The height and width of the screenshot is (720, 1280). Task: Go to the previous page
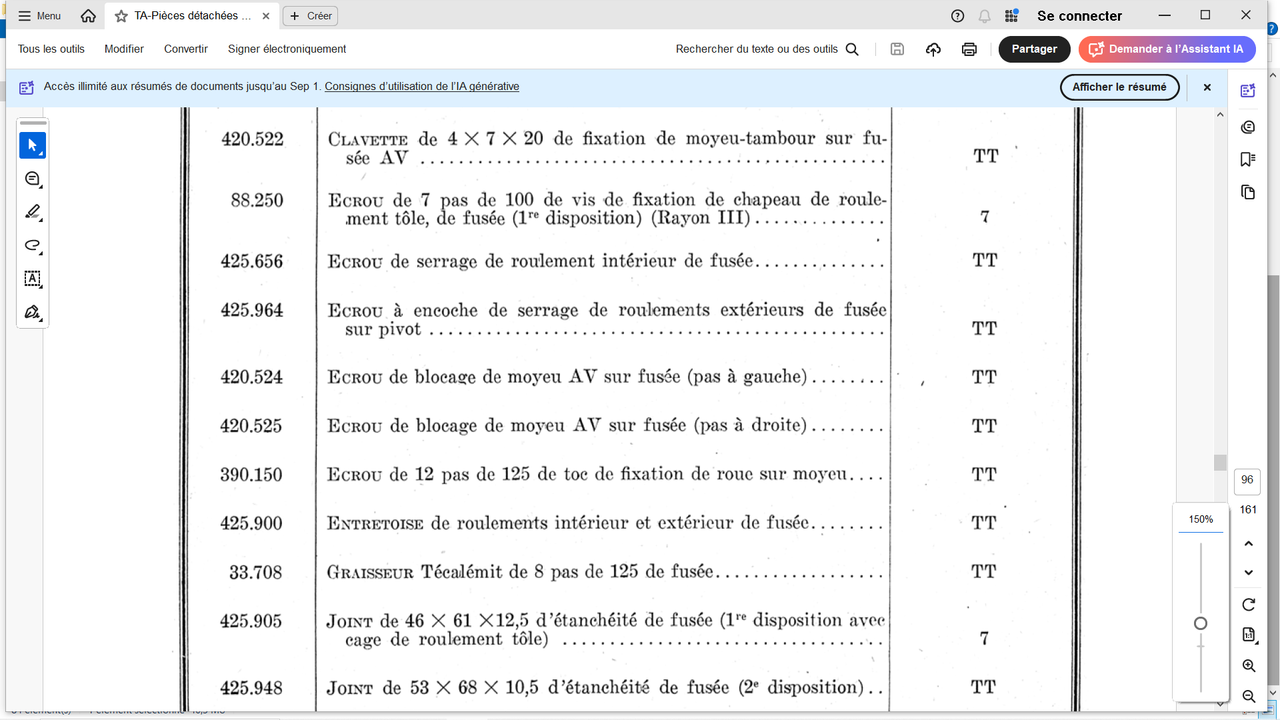pos(1248,543)
